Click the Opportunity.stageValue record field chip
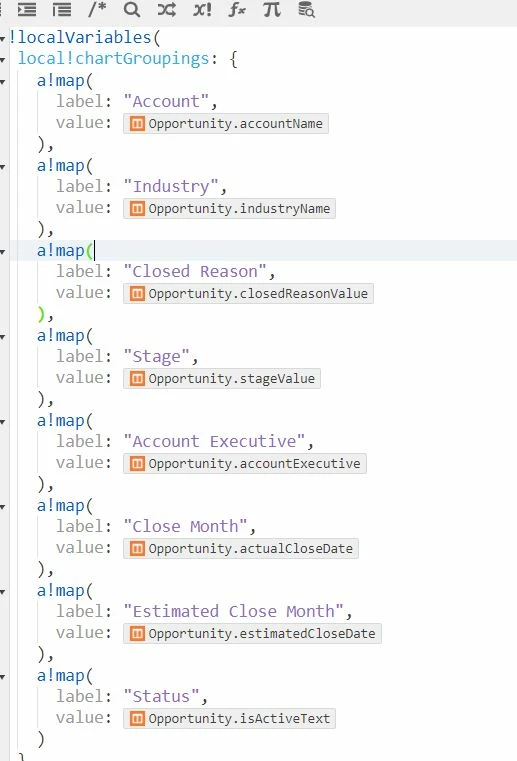The height and width of the screenshot is (761, 517). click(222, 379)
